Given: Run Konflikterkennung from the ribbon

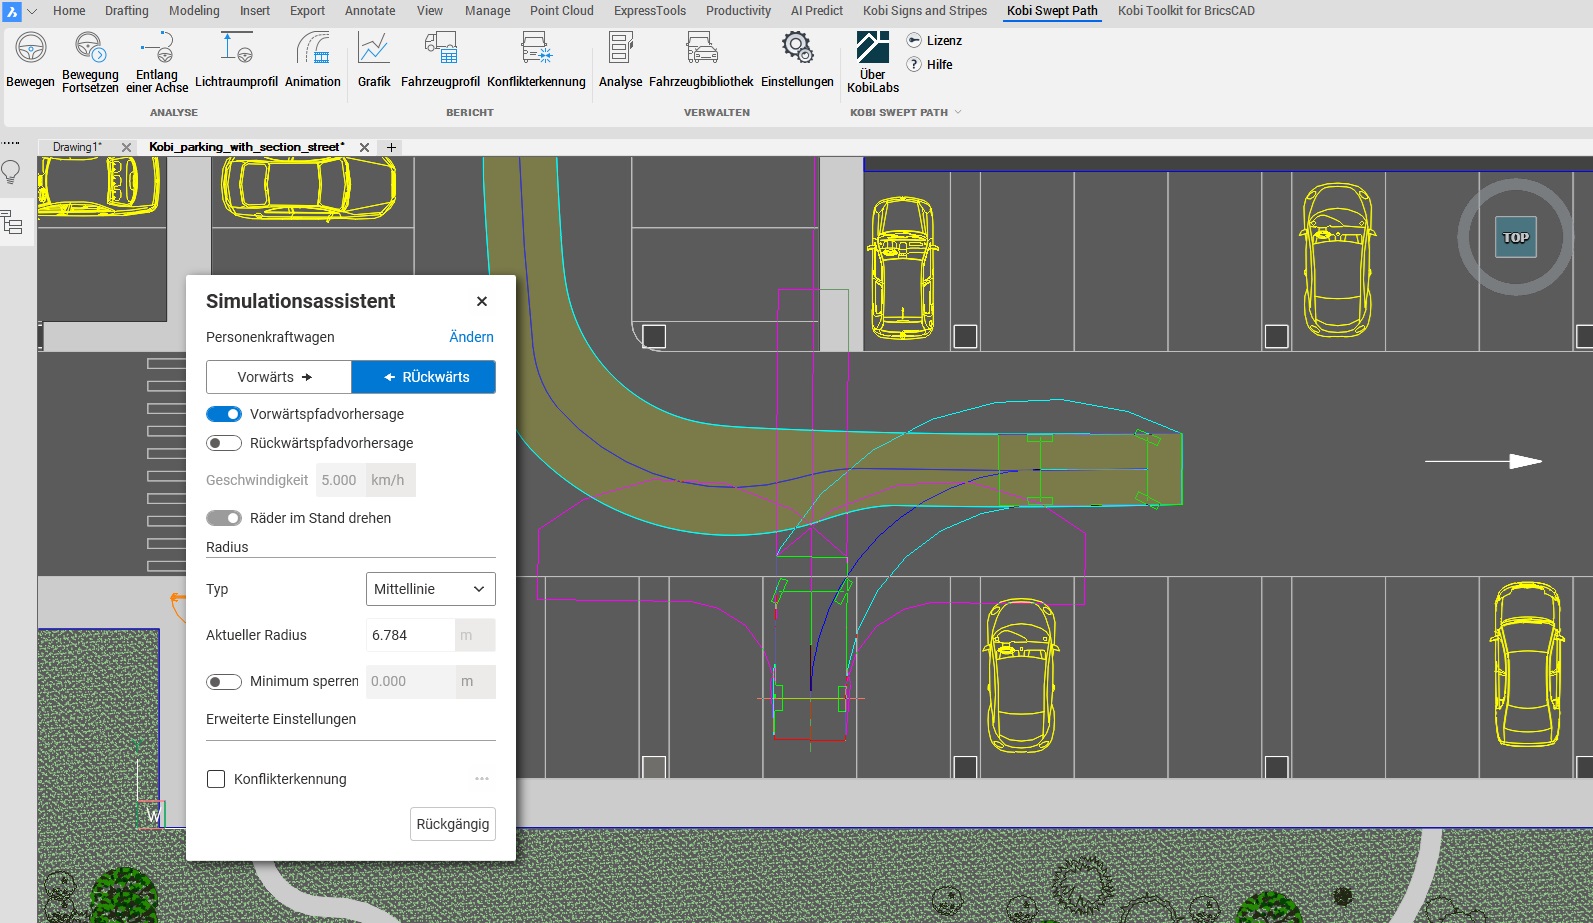Looking at the screenshot, I should click(x=536, y=60).
